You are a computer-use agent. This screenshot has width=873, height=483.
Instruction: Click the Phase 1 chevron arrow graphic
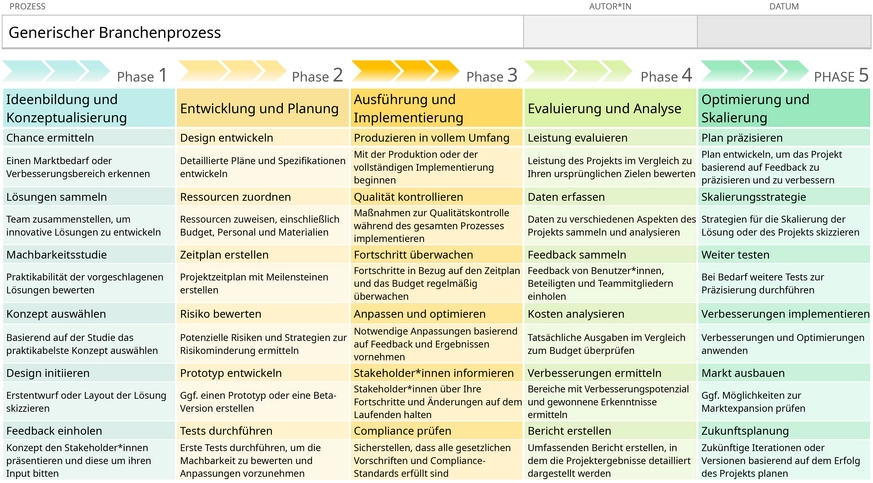[x=56, y=71]
